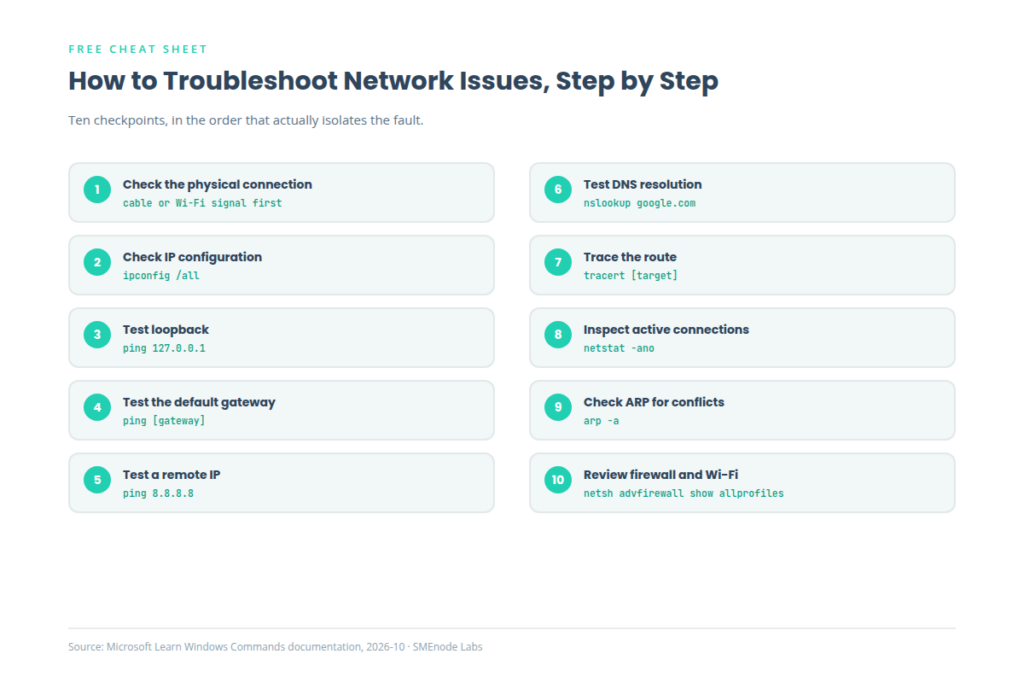This screenshot has width=1024, height=683.
Task: Select the 'tracert [target]' command
Action: pyautogui.click(x=631, y=276)
